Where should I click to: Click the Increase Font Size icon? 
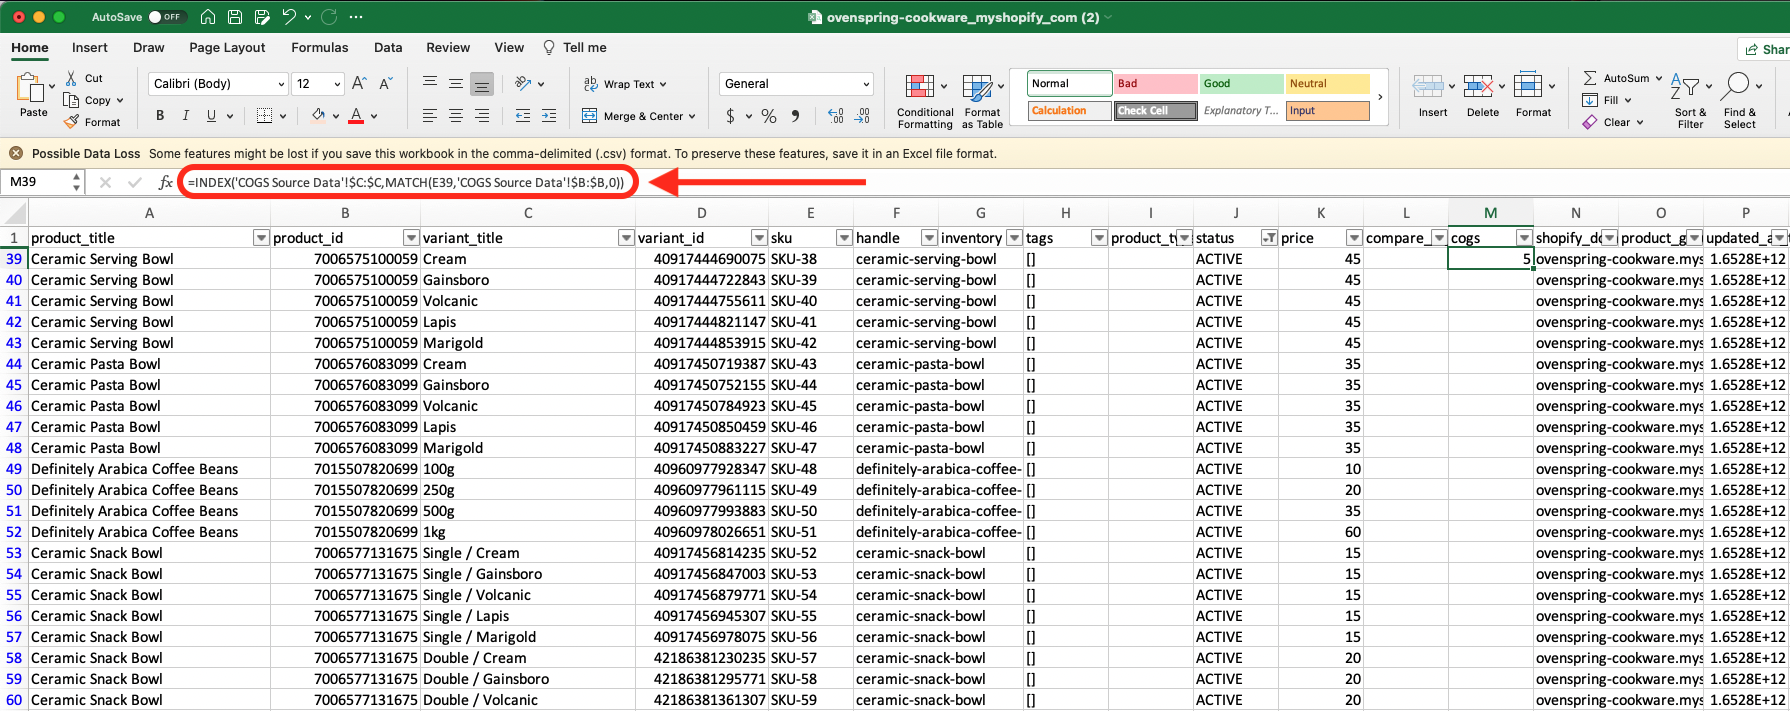[x=359, y=84]
